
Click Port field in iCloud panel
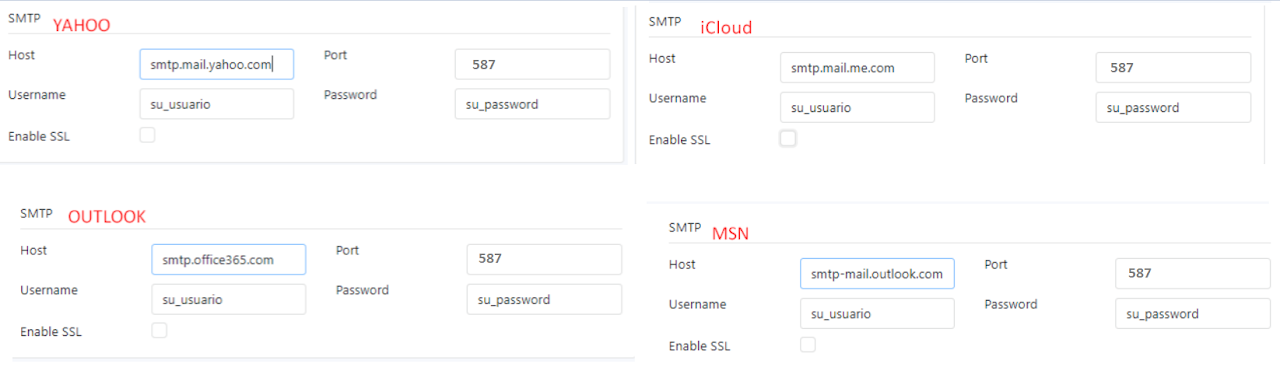tap(1173, 68)
